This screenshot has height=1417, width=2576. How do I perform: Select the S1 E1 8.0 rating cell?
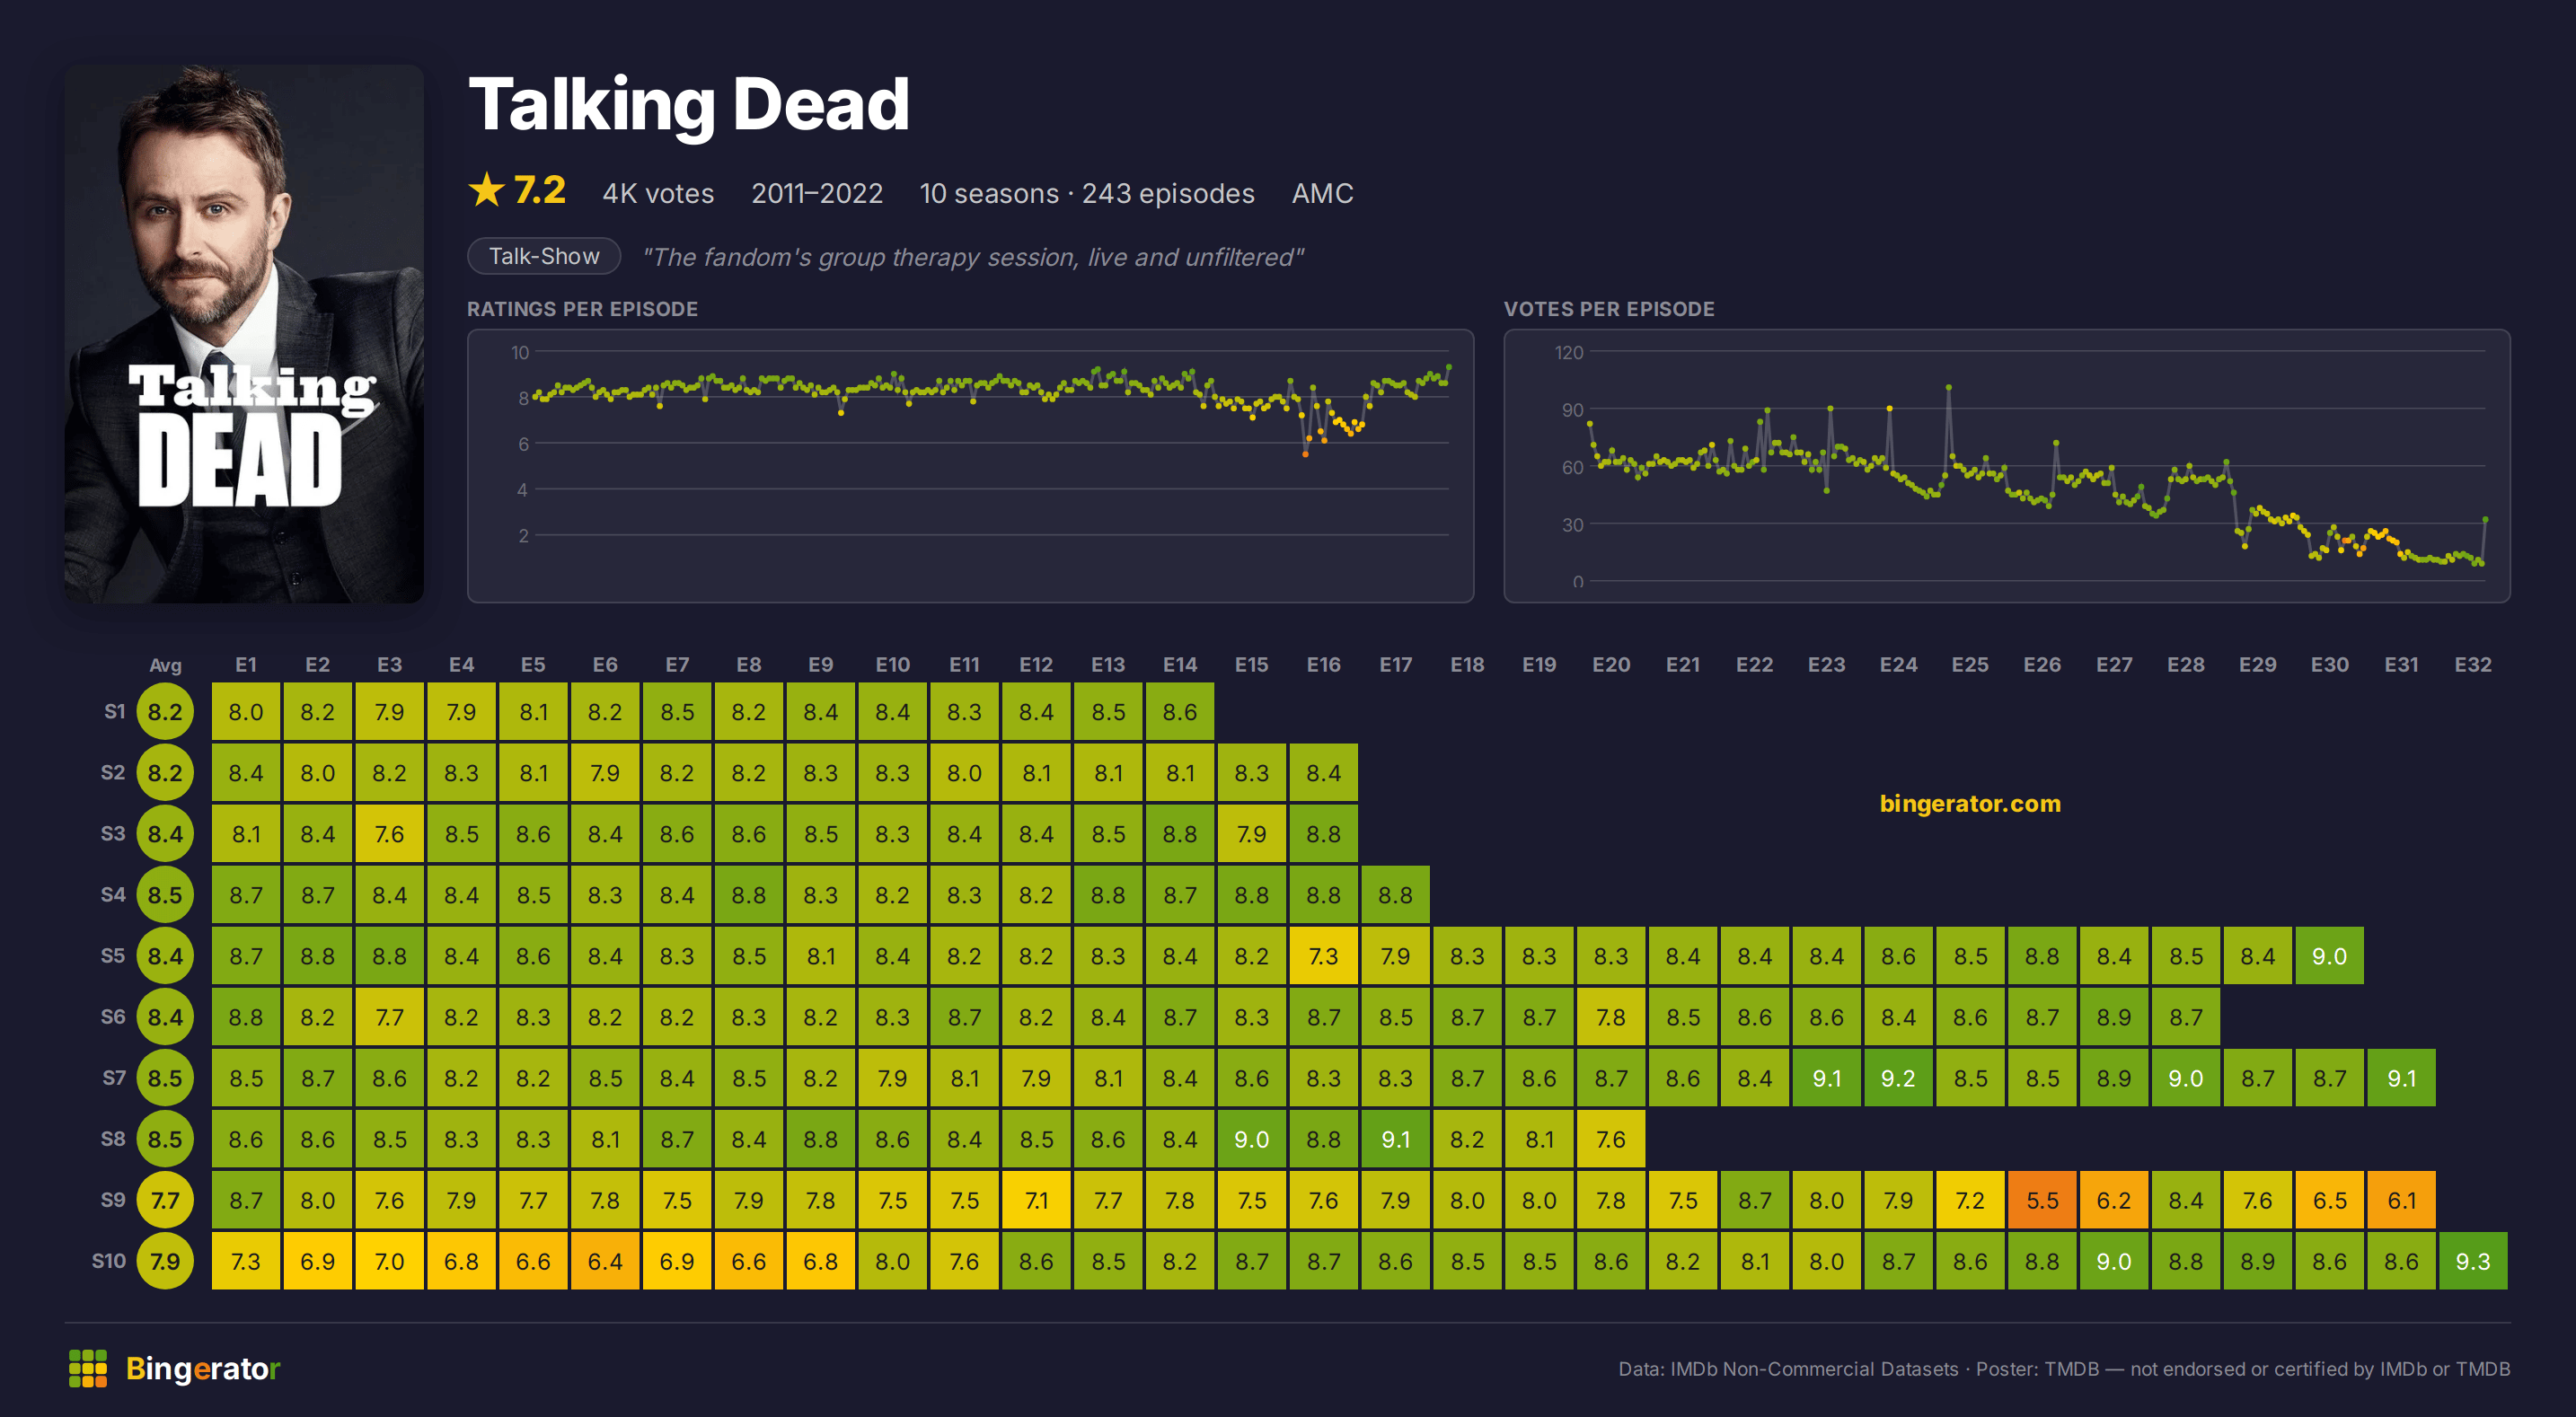pyautogui.click(x=246, y=712)
